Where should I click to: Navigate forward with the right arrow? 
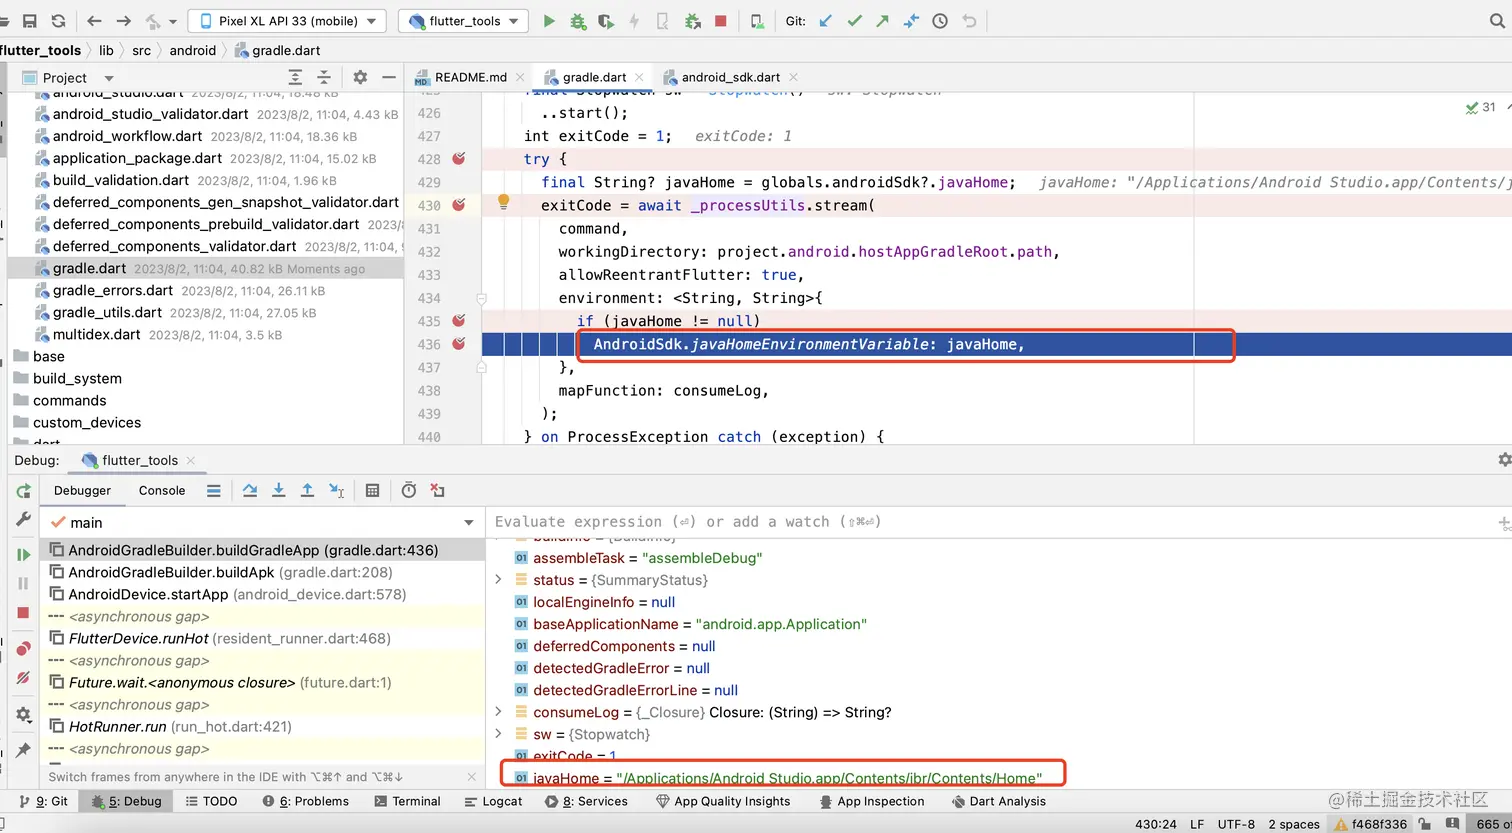tap(124, 20)
